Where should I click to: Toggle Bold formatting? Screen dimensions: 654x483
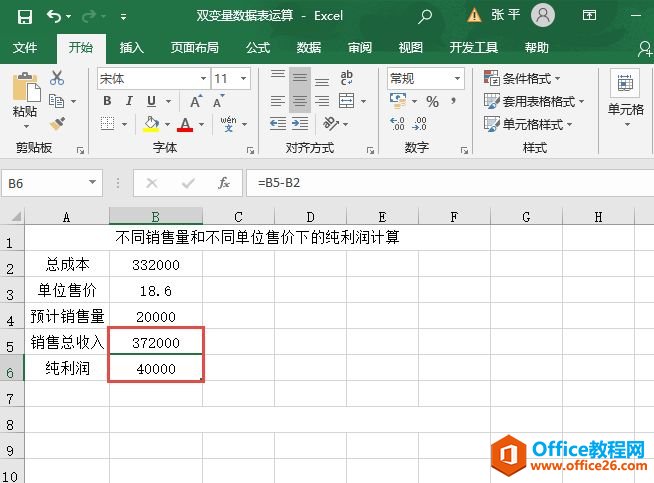(x=107, y=101)
